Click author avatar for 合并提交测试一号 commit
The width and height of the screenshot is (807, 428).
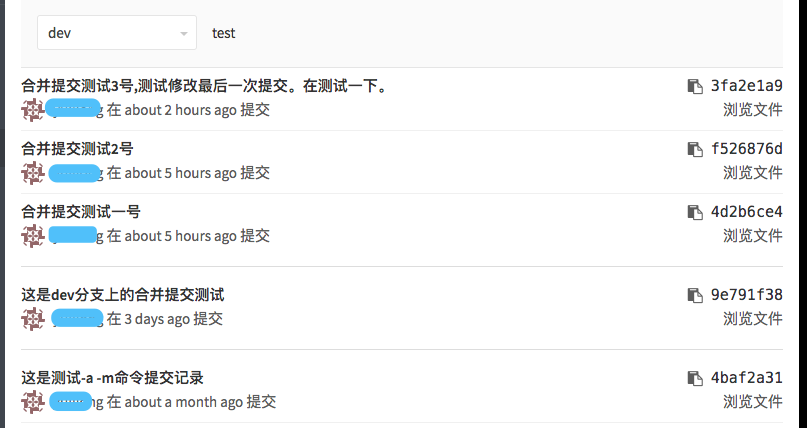tap(33, 236)
